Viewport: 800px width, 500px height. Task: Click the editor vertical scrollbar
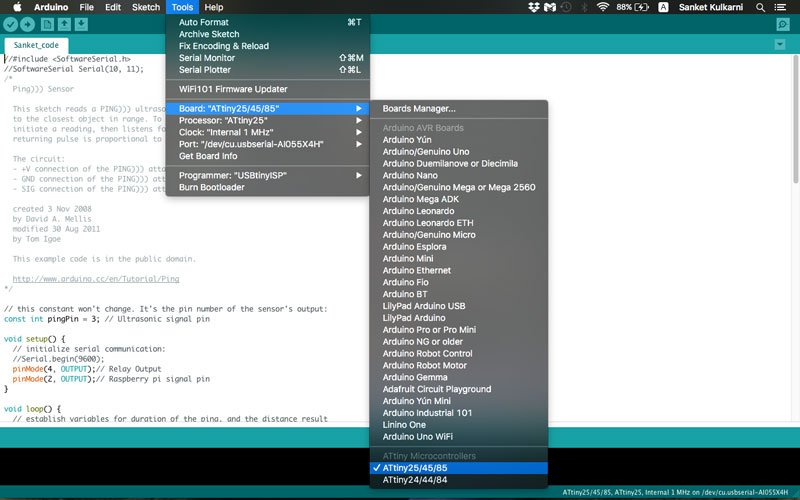tap(796, 120)
